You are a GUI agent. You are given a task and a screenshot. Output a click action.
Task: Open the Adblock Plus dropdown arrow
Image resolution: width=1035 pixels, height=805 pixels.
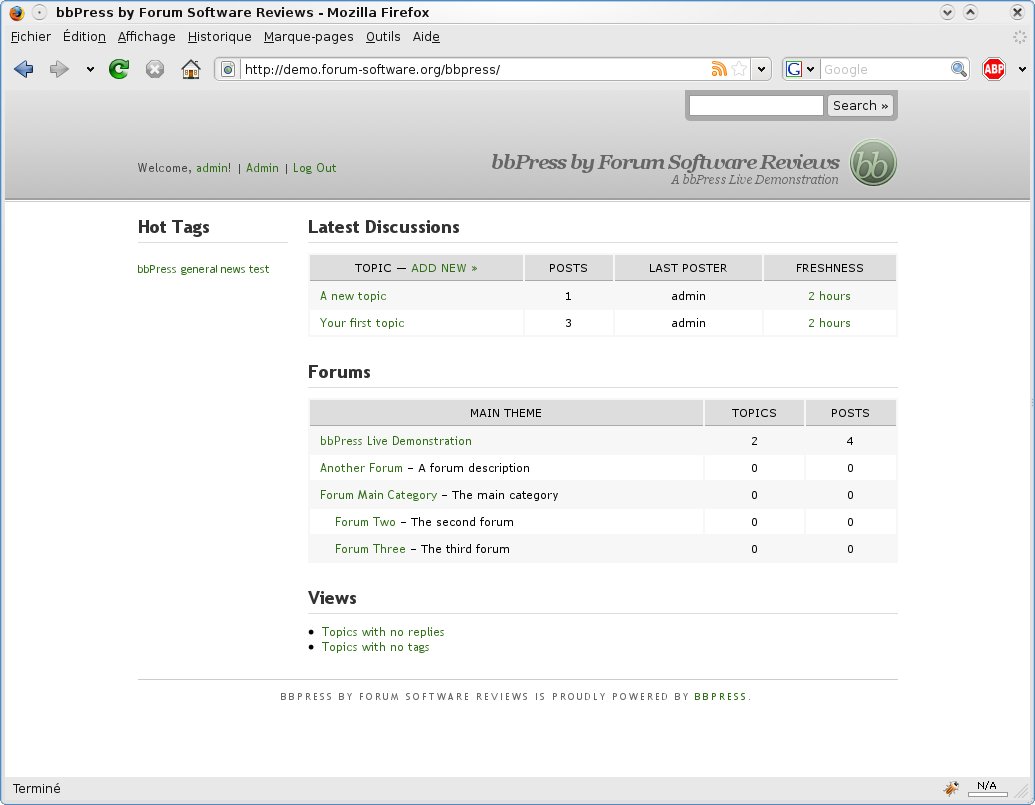tap(1022, 69)
